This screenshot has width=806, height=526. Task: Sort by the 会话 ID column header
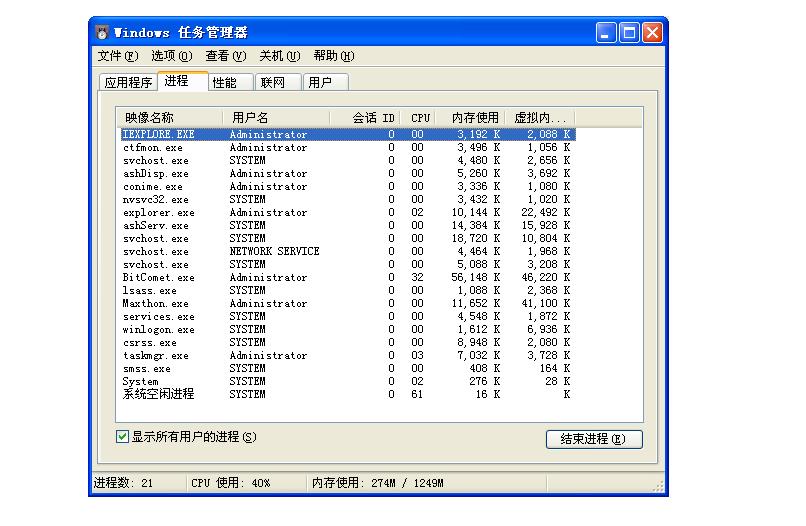[x=364, y=118]
